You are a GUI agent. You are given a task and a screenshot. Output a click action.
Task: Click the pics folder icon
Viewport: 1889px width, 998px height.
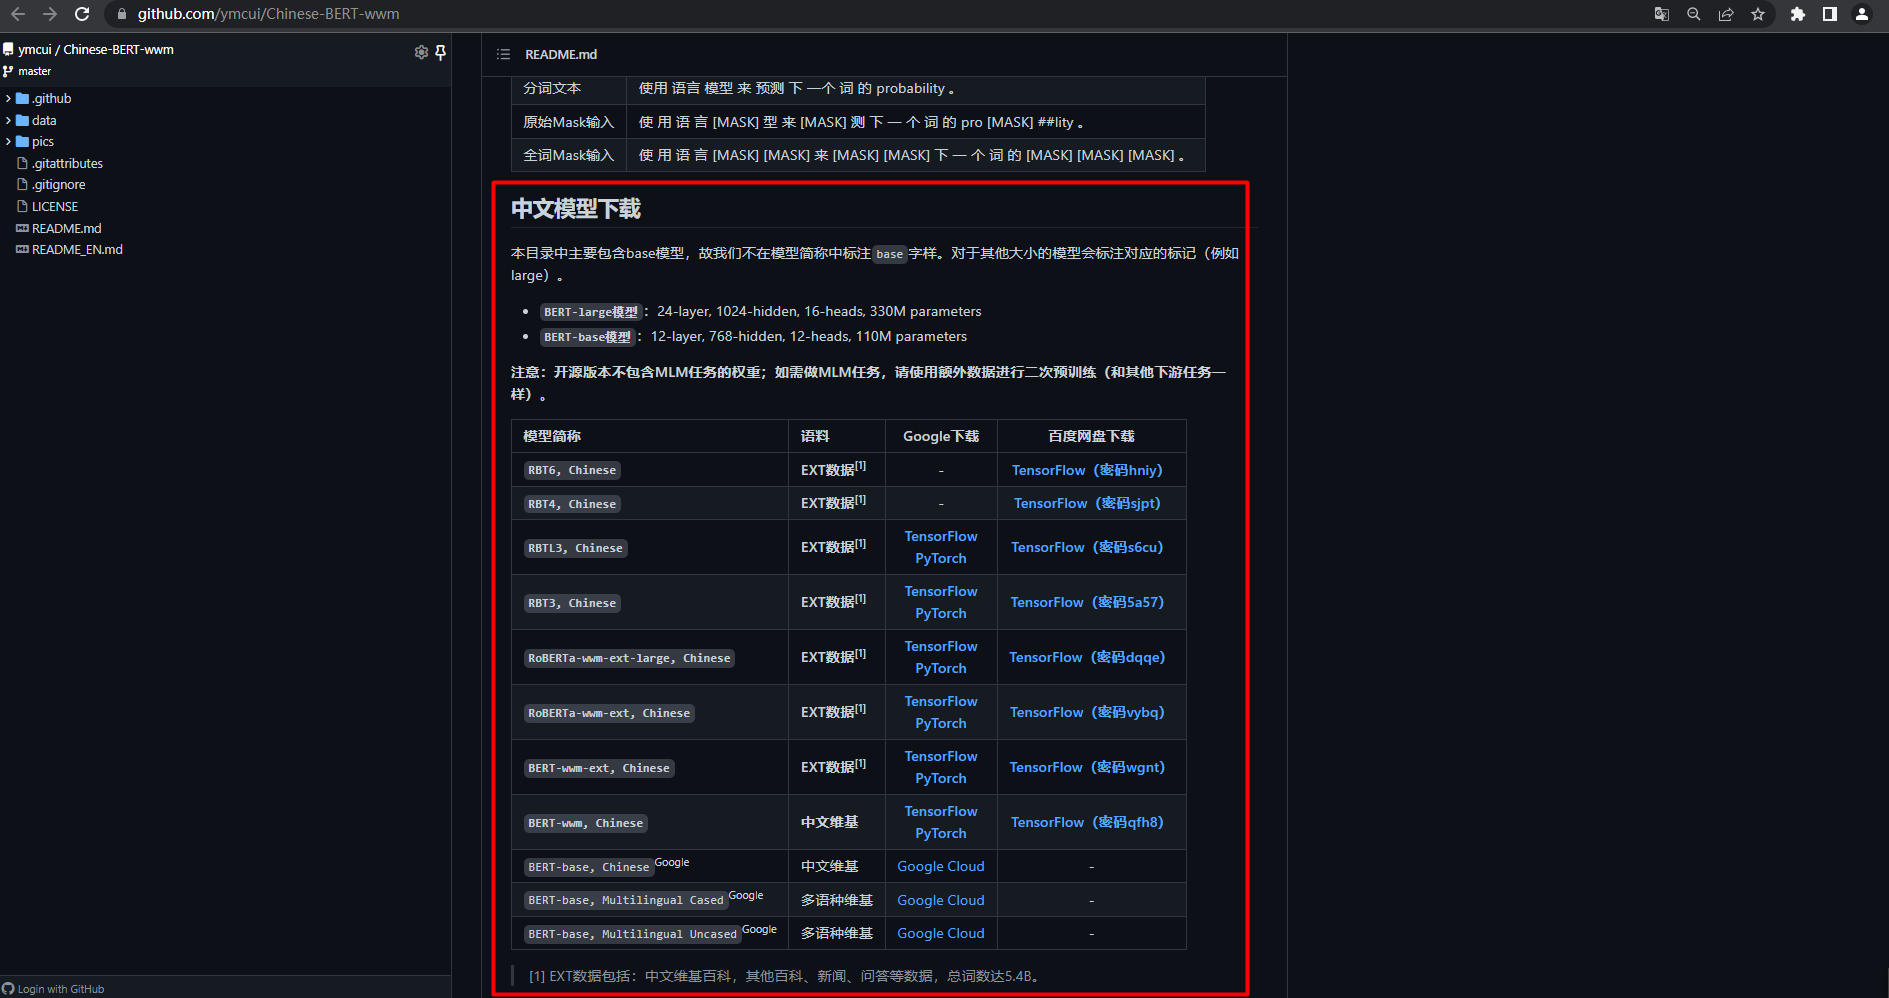click(x=22, y=141)
